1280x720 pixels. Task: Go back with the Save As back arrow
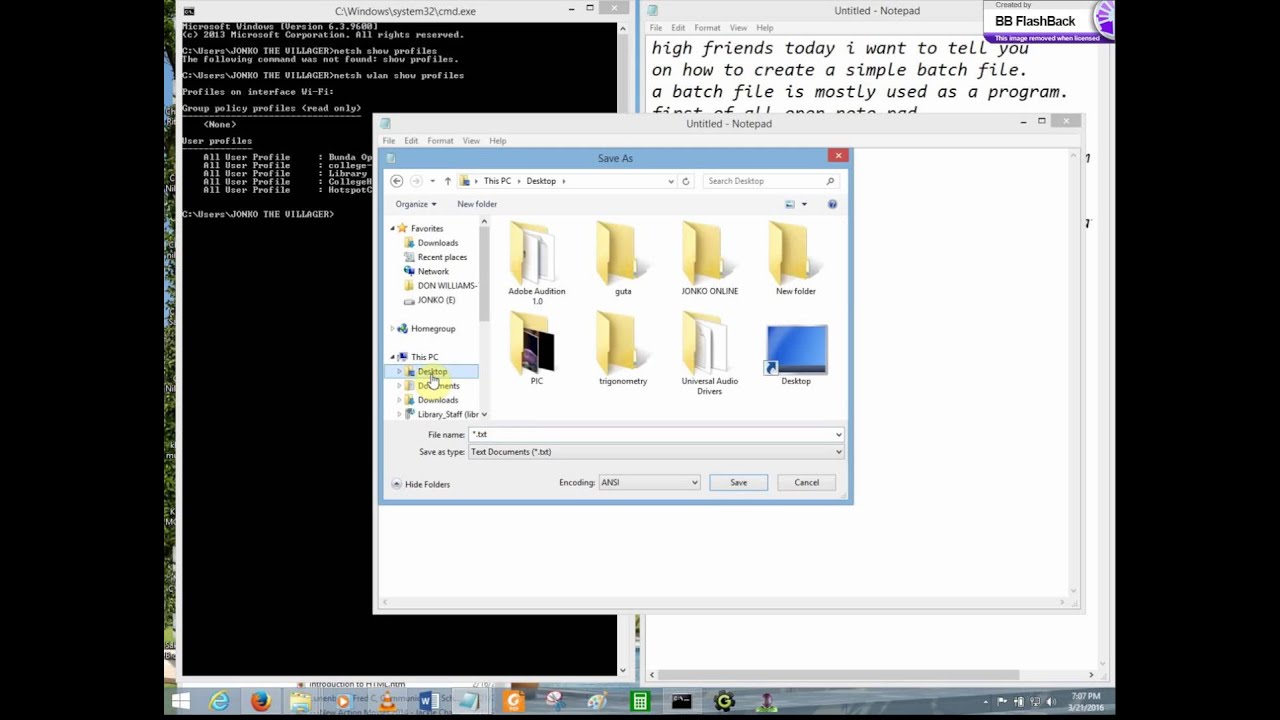click(397, 181)
